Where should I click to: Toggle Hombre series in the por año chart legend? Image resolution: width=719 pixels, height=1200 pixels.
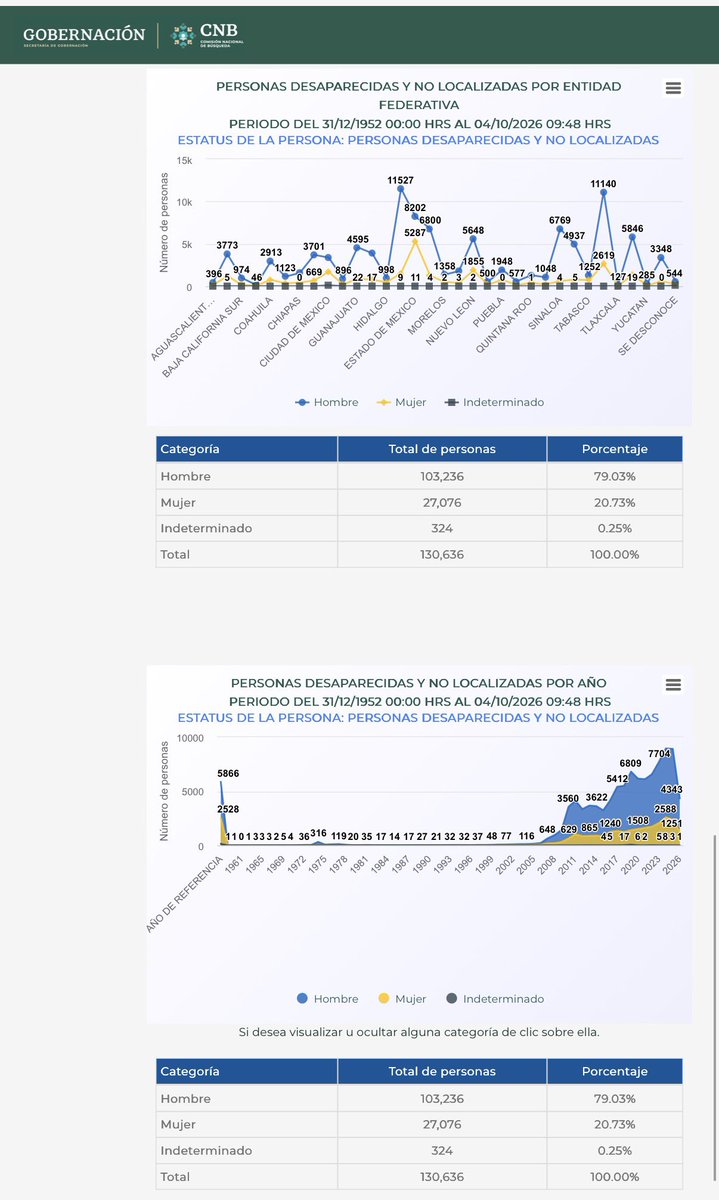[x=328, y=998]
